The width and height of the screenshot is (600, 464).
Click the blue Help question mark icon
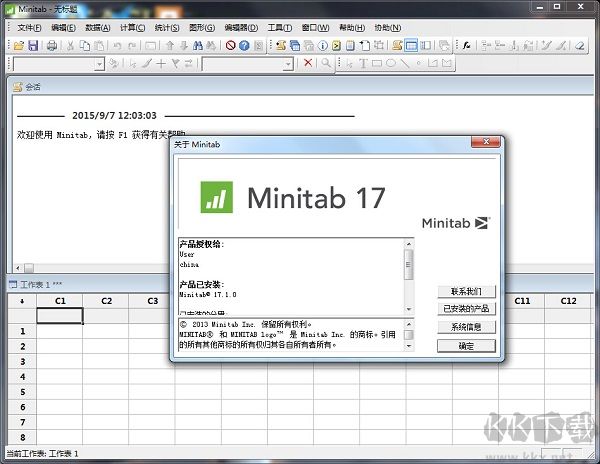pos(244,46)
